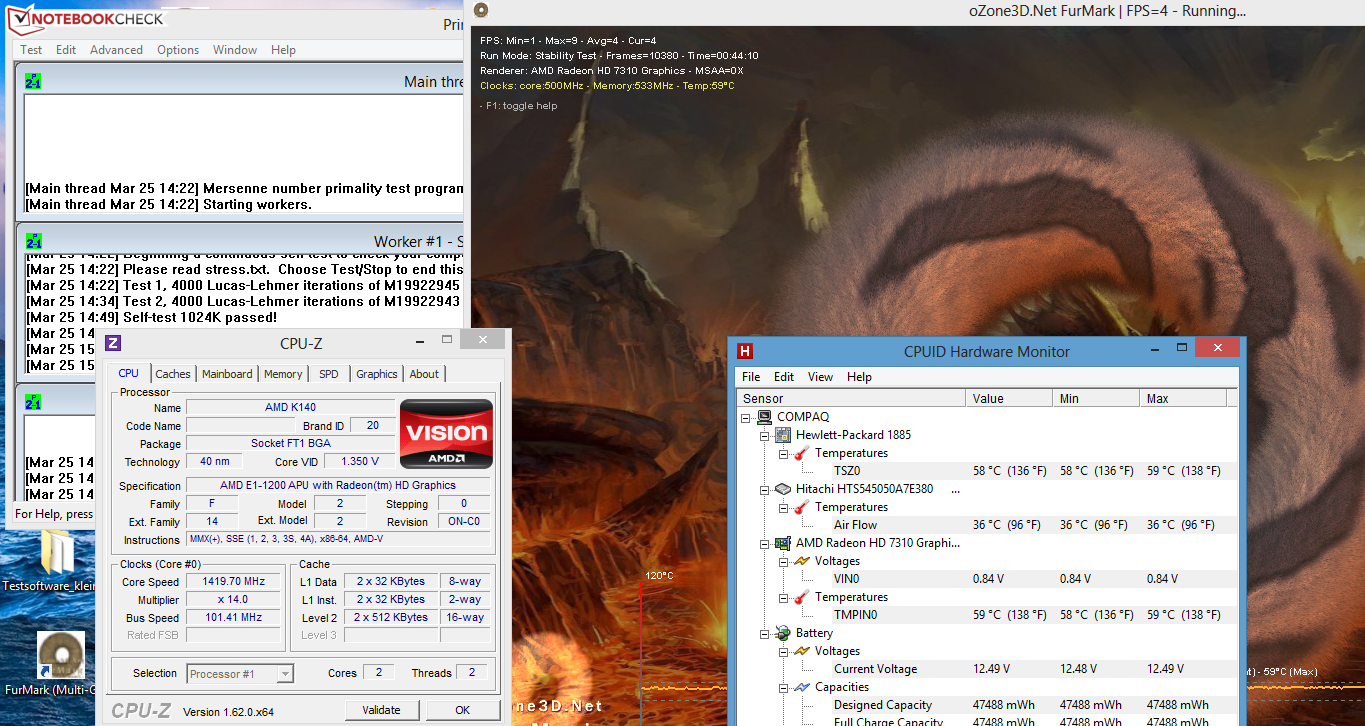Switch to the Caches tab in CPU-Z
The height and width of the screenshot is (726, 1365).
[173, 374]
